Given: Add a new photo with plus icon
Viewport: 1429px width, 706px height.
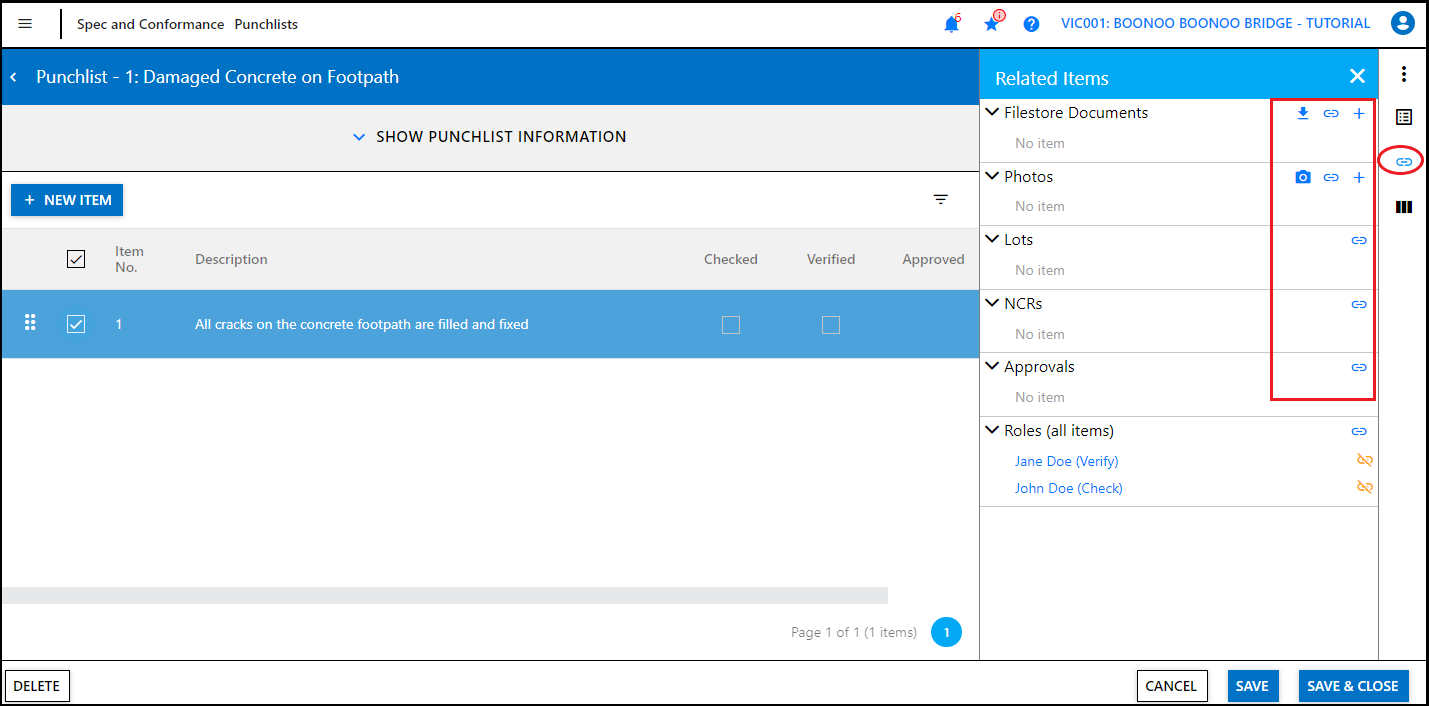Looking at the screenshot, I should (x=1359, y=177).
